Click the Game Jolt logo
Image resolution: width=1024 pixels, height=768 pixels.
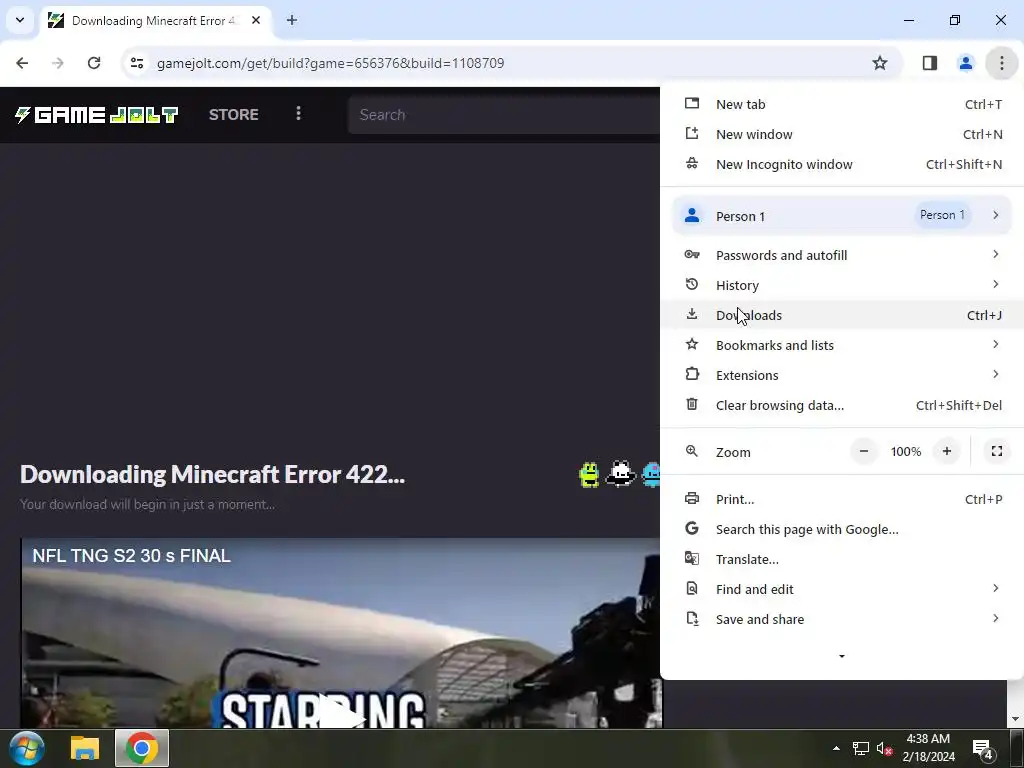tap(97, 115)
